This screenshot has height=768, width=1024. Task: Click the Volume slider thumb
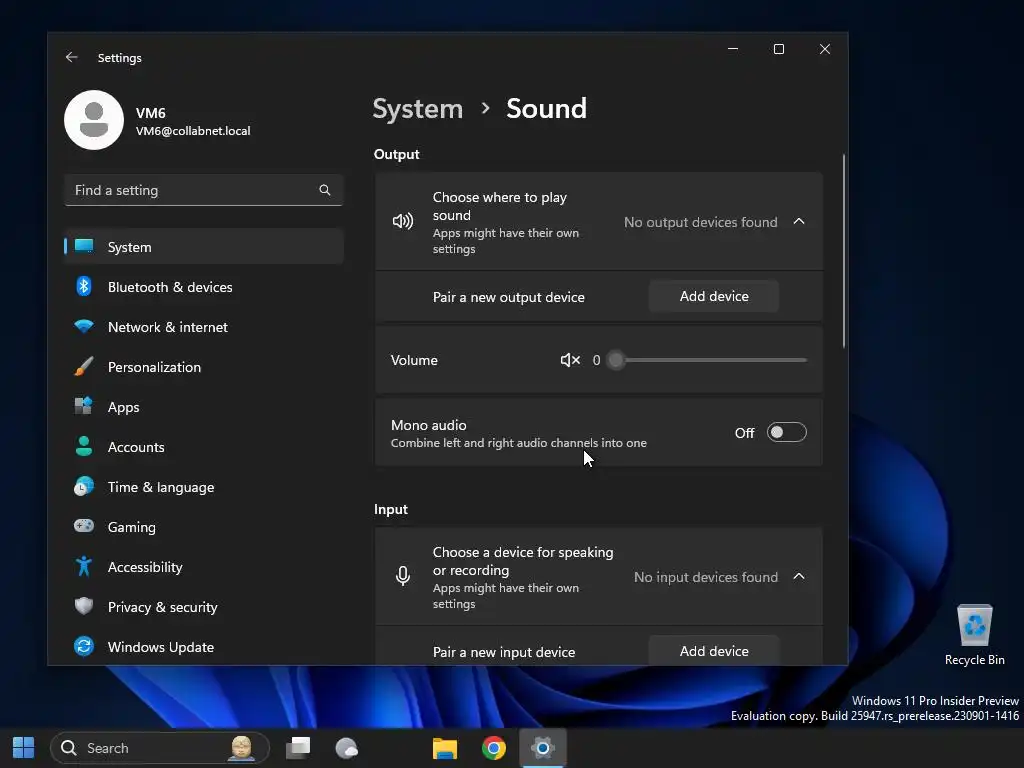[x=616, y=360]
